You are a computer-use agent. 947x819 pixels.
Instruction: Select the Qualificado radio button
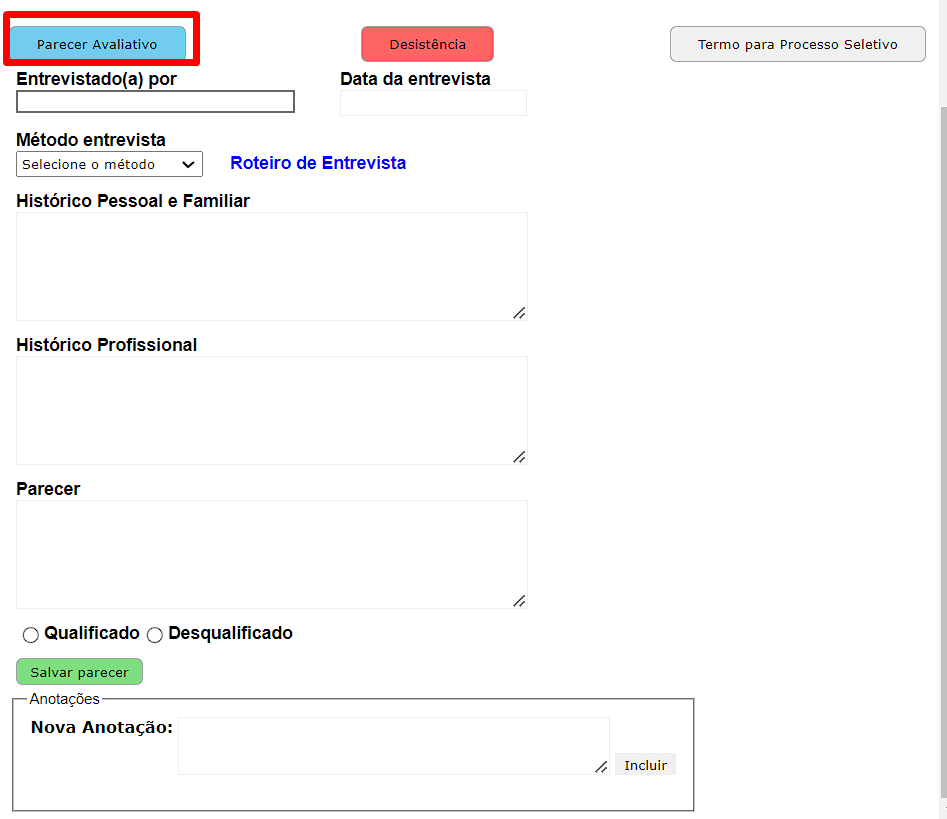click(x=31, y=635)
